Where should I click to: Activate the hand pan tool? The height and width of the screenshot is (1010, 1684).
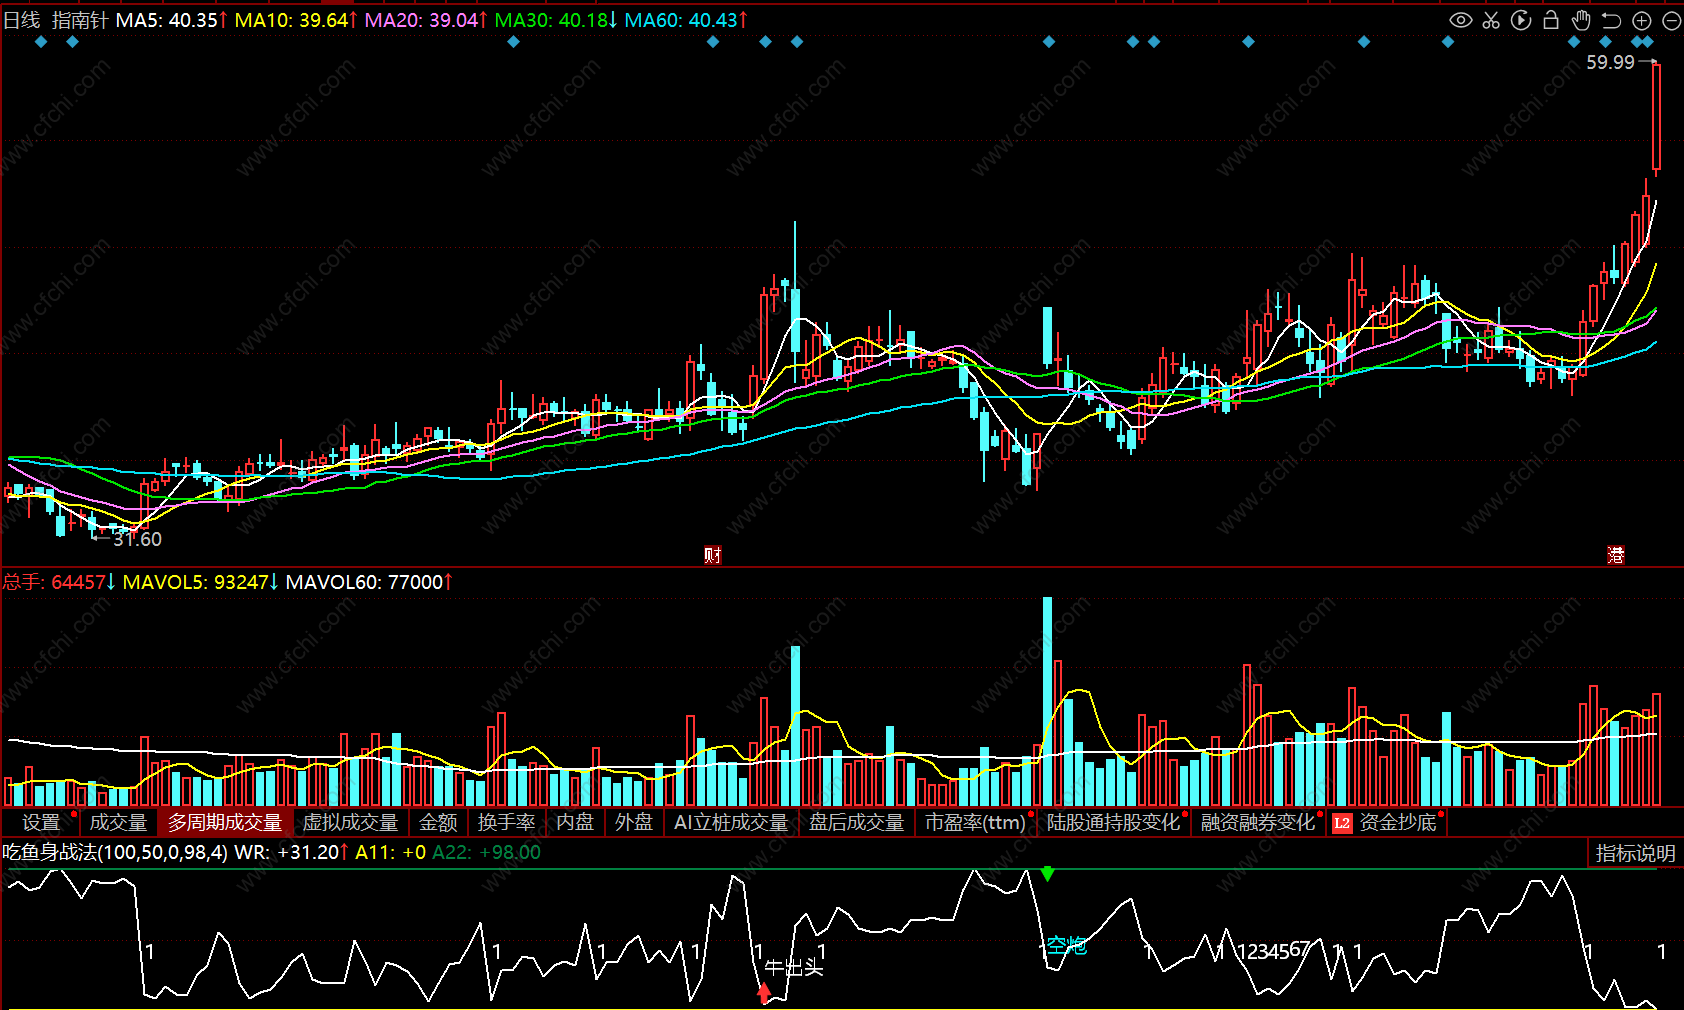coord(1581,20)
